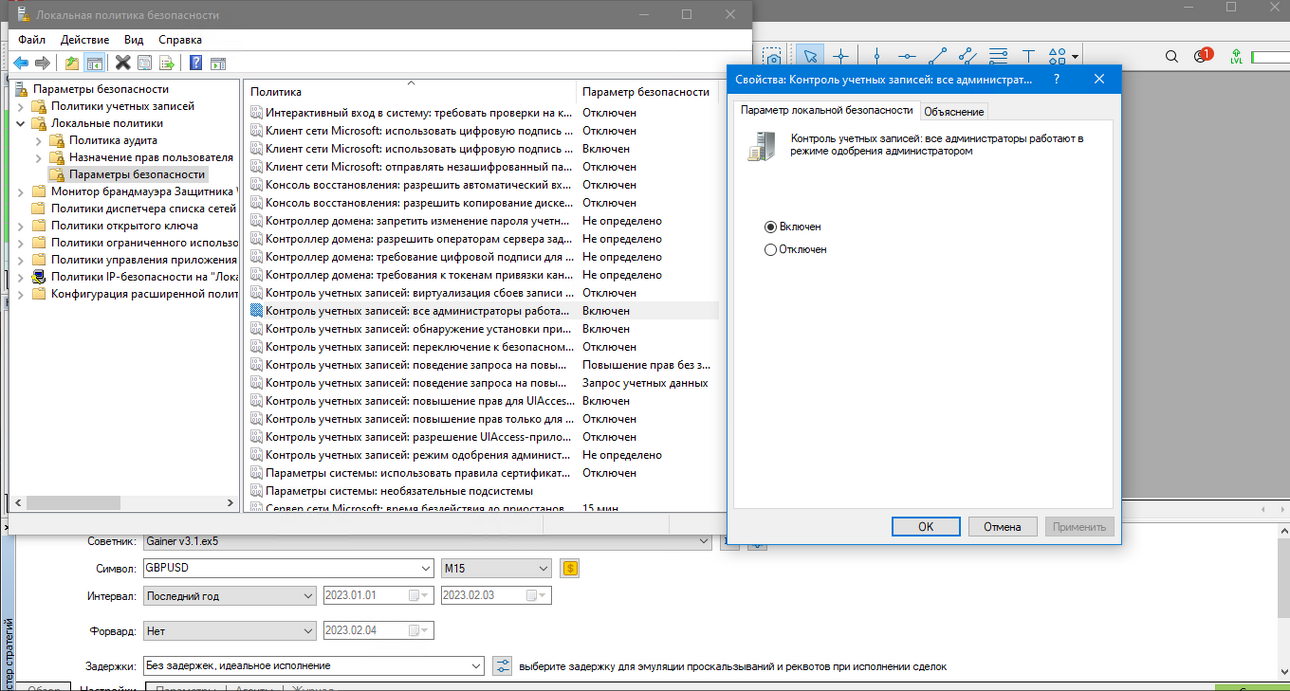
Task: Click the question mark in Properties title bar
Action: (1057, 79)
